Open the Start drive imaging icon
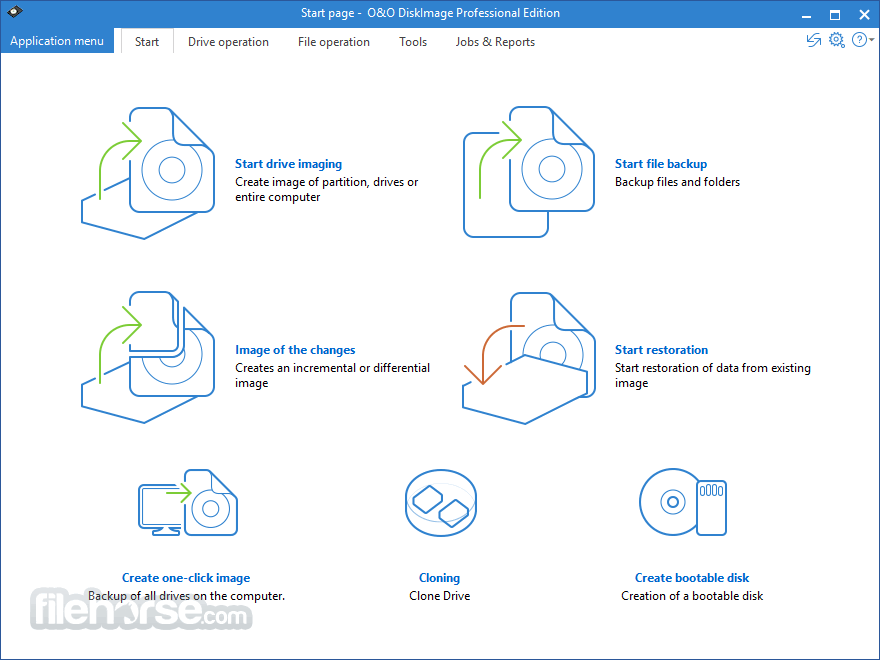The height and width of the screenshot is (660, 880). click(x=148, y=170)
